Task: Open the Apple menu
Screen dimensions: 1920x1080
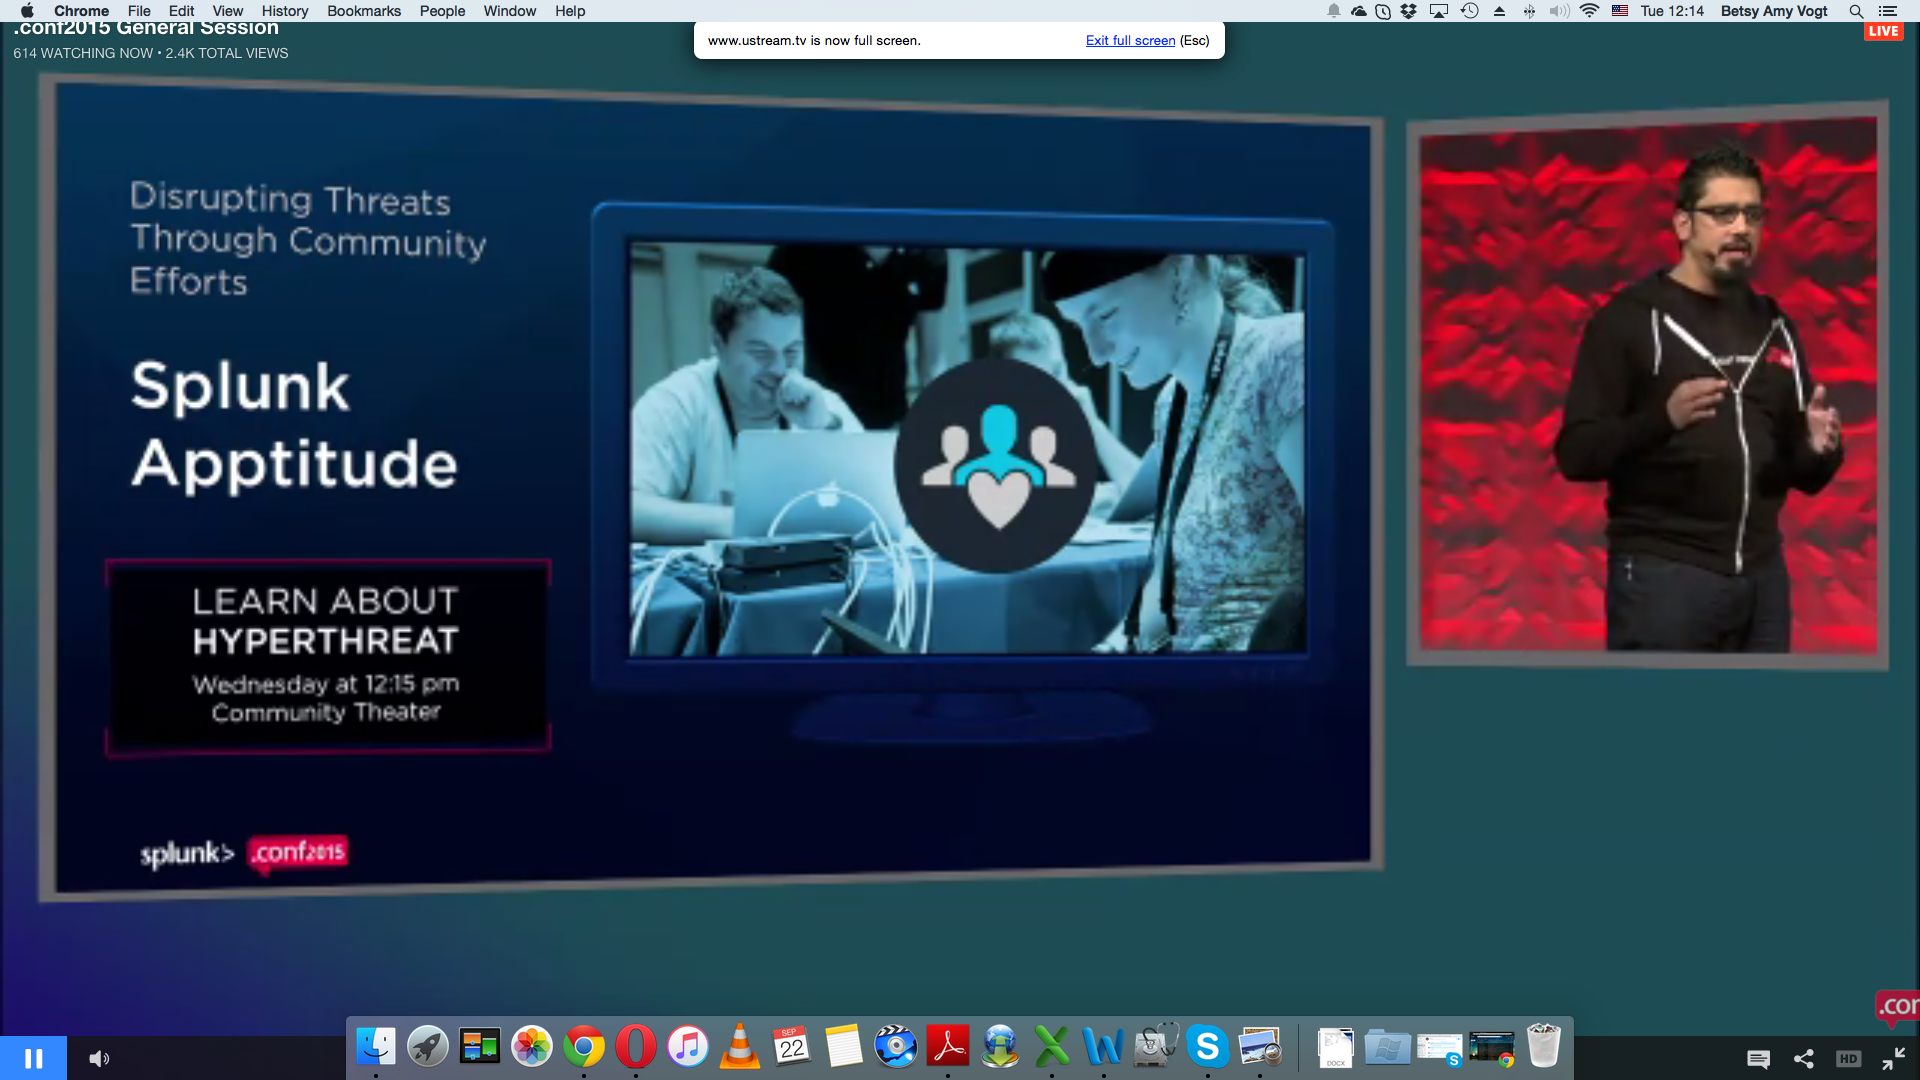Action: coord(27,11)
